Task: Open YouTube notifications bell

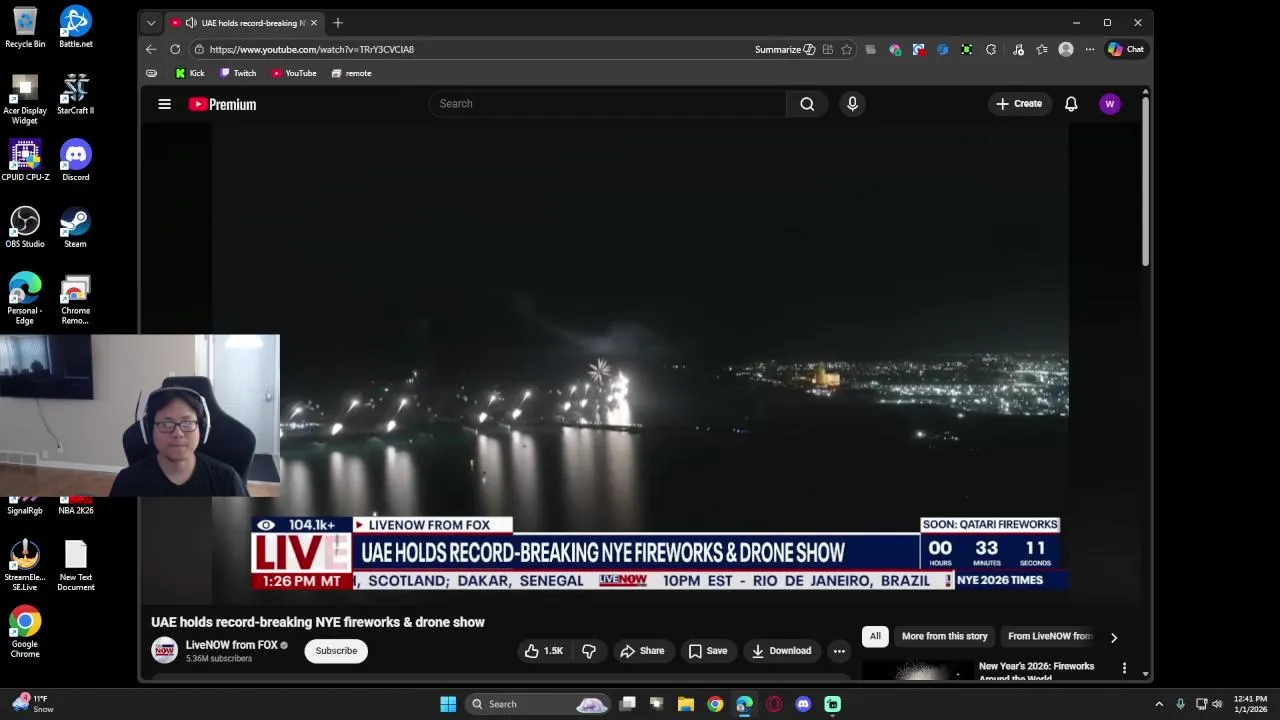Action: click(1071, 104)
